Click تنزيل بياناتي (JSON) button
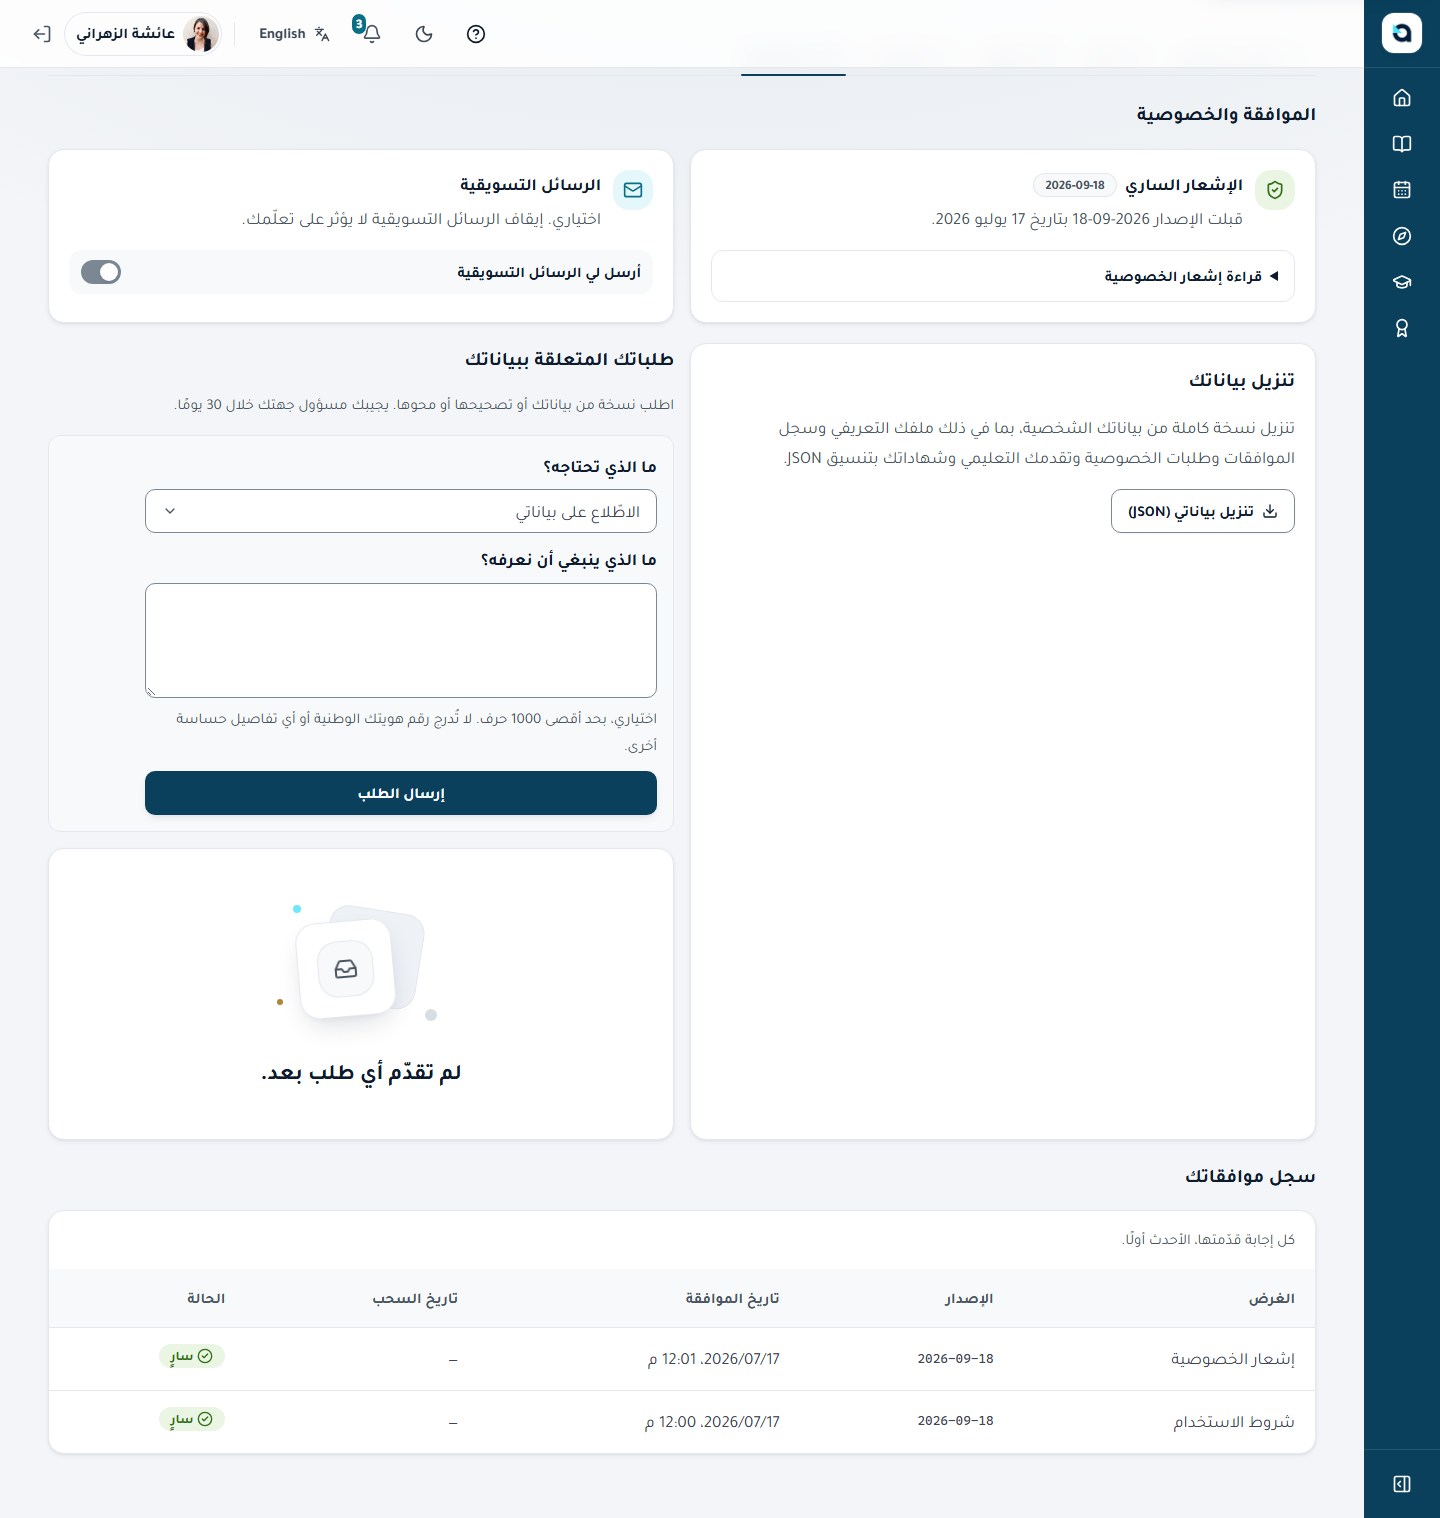 (x=1203, y=511)
